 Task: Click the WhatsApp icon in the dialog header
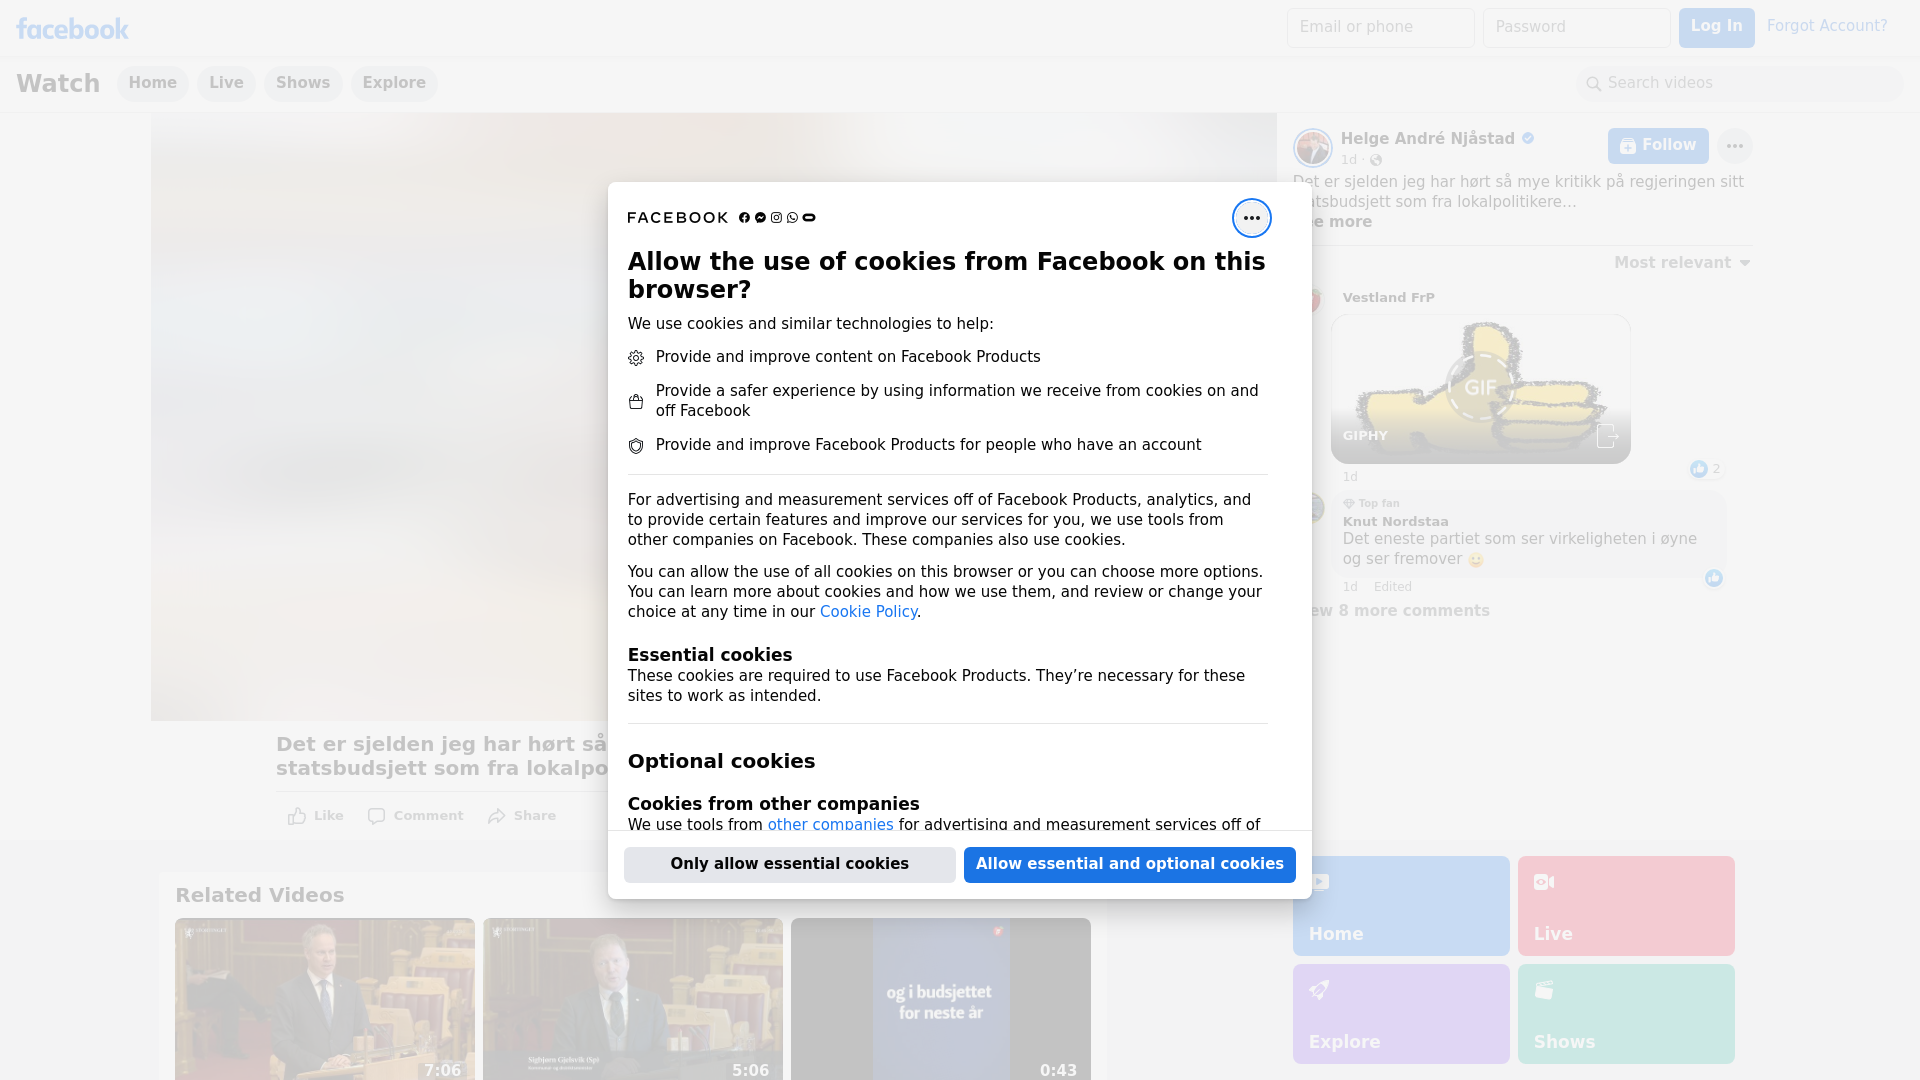point(792,218)
